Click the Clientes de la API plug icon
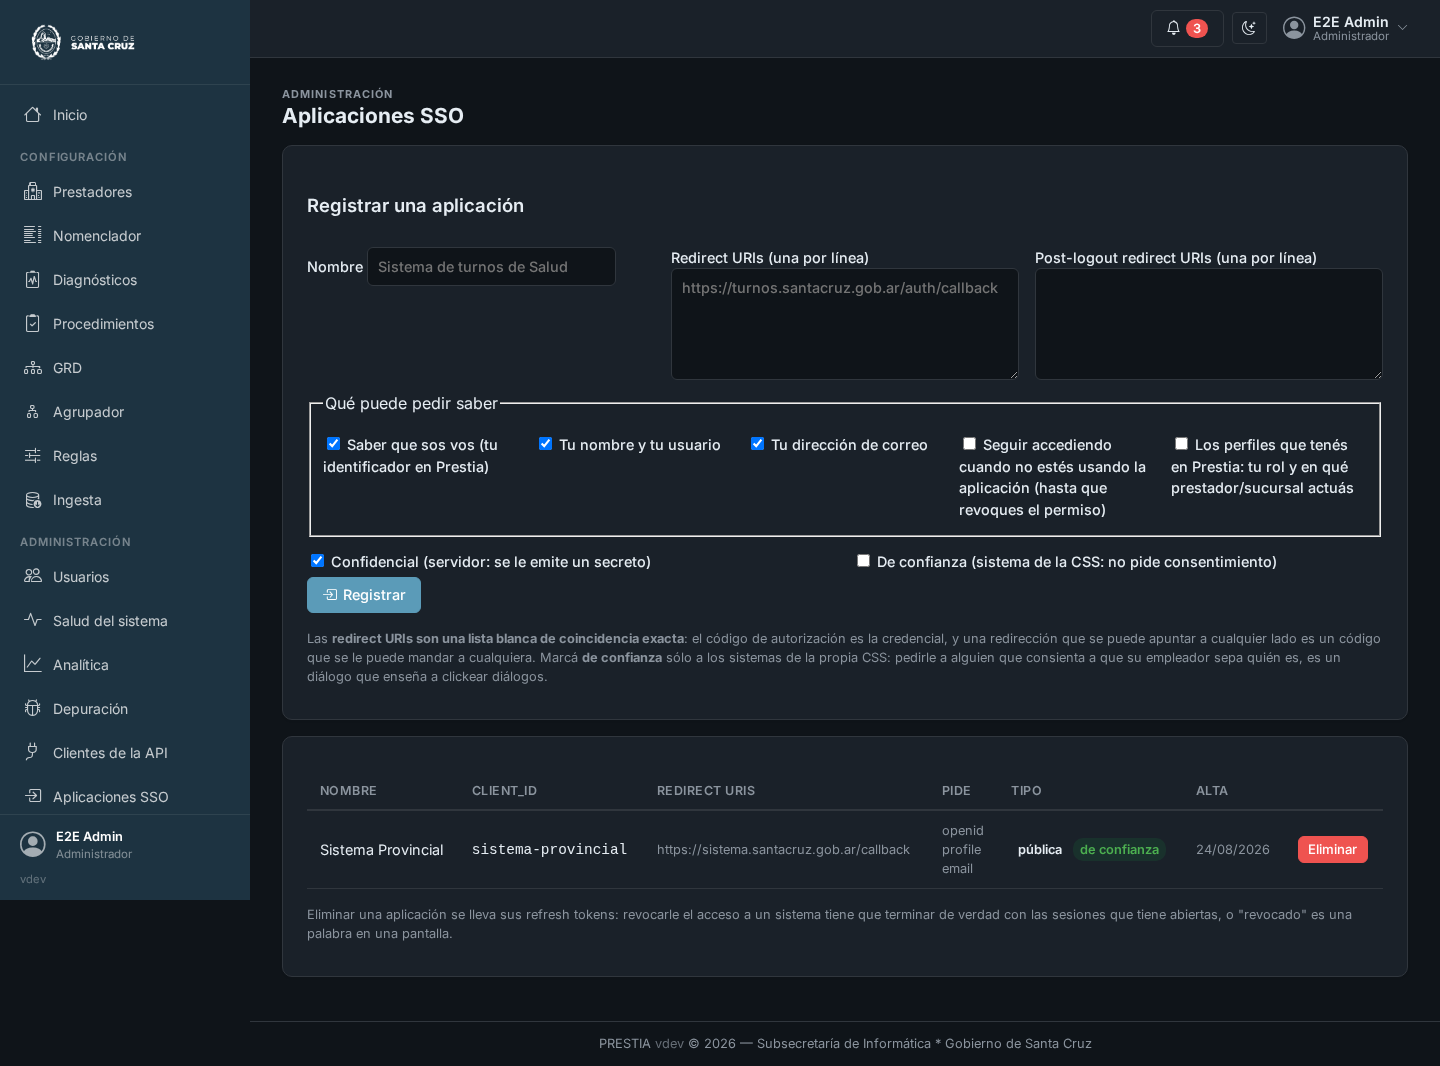Image resolution: width=1440 pixels, height=1066 pixels. 33,752
